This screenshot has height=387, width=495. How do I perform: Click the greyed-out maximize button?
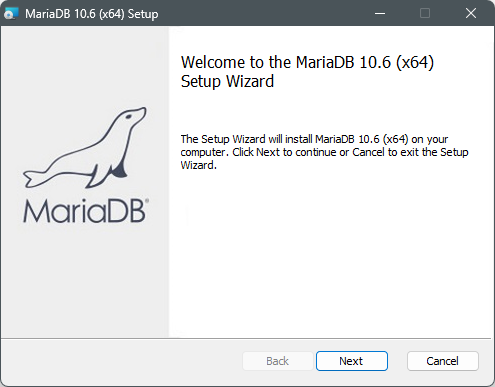425,13
